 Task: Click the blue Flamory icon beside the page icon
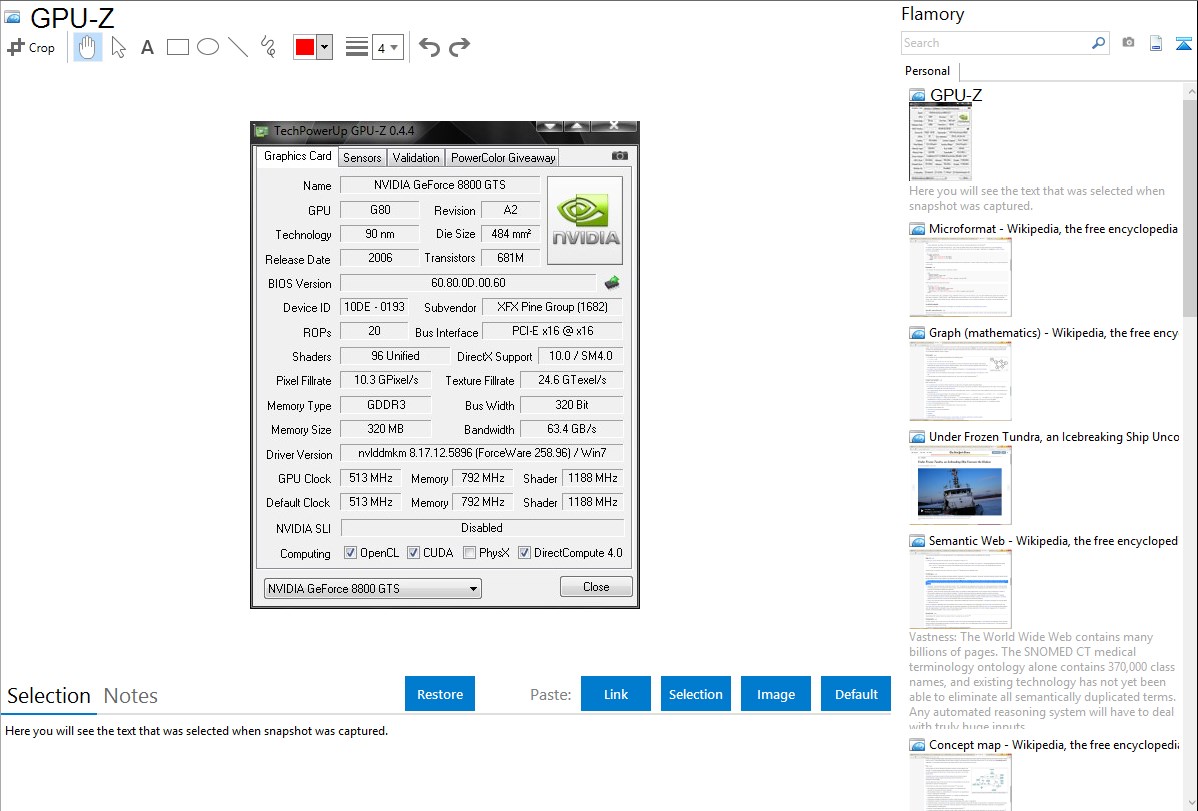click(x=1183, y=43)
